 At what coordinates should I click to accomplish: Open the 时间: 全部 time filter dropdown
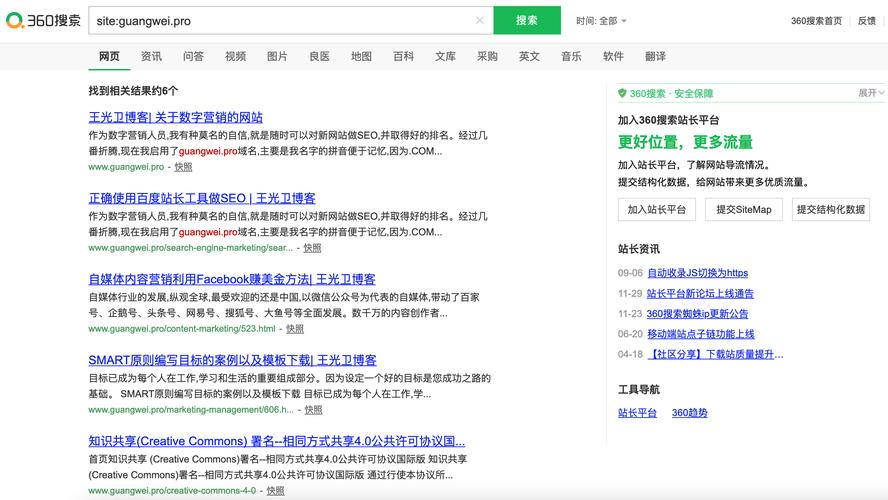[x=601, y=21]
